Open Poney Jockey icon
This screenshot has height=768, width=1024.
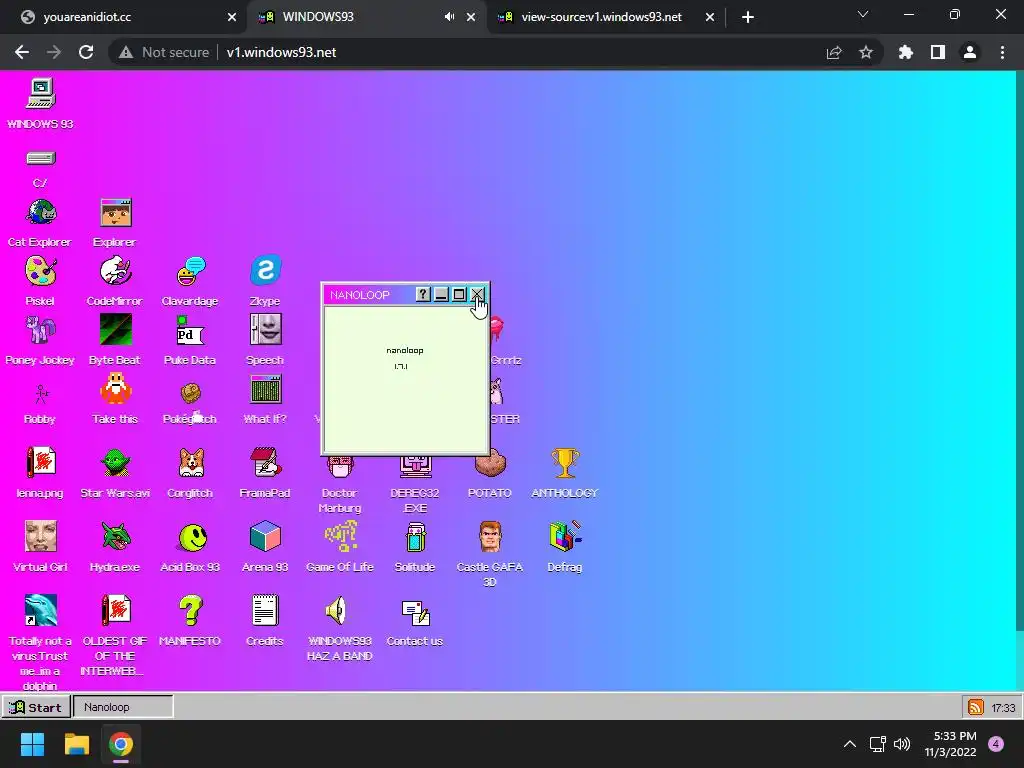click(x=40, y=330)
